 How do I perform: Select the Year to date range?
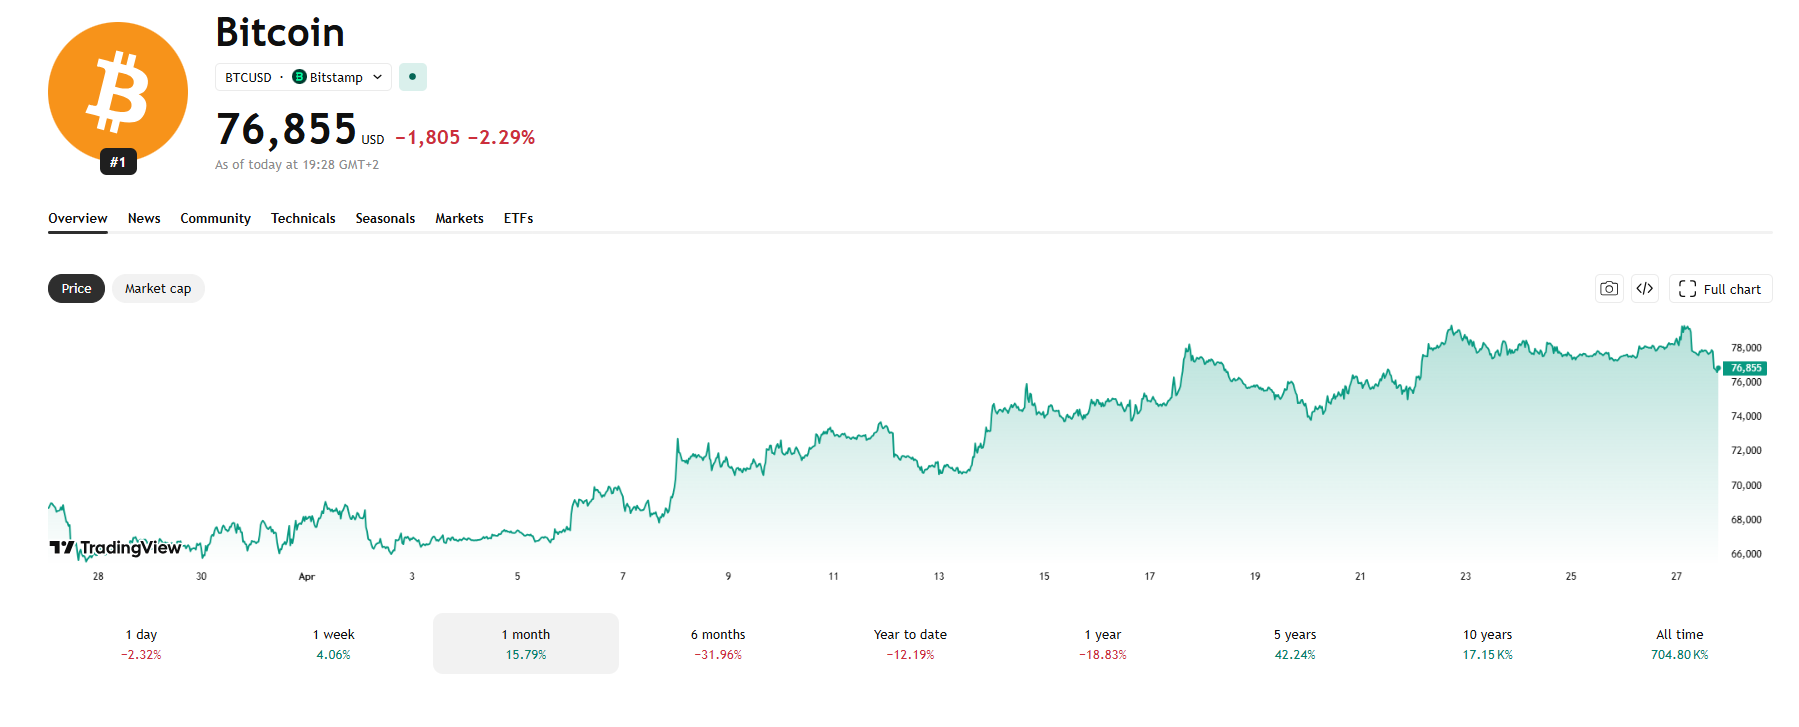point(910,644)
